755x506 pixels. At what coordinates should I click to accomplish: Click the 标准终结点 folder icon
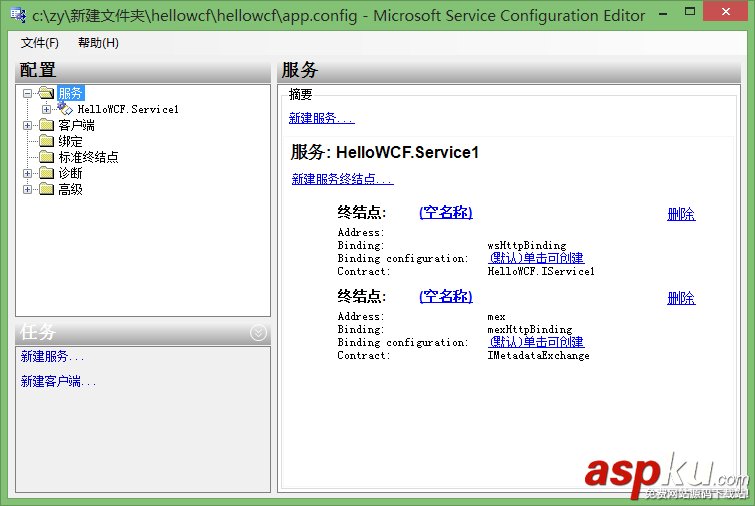coord(47,157)
